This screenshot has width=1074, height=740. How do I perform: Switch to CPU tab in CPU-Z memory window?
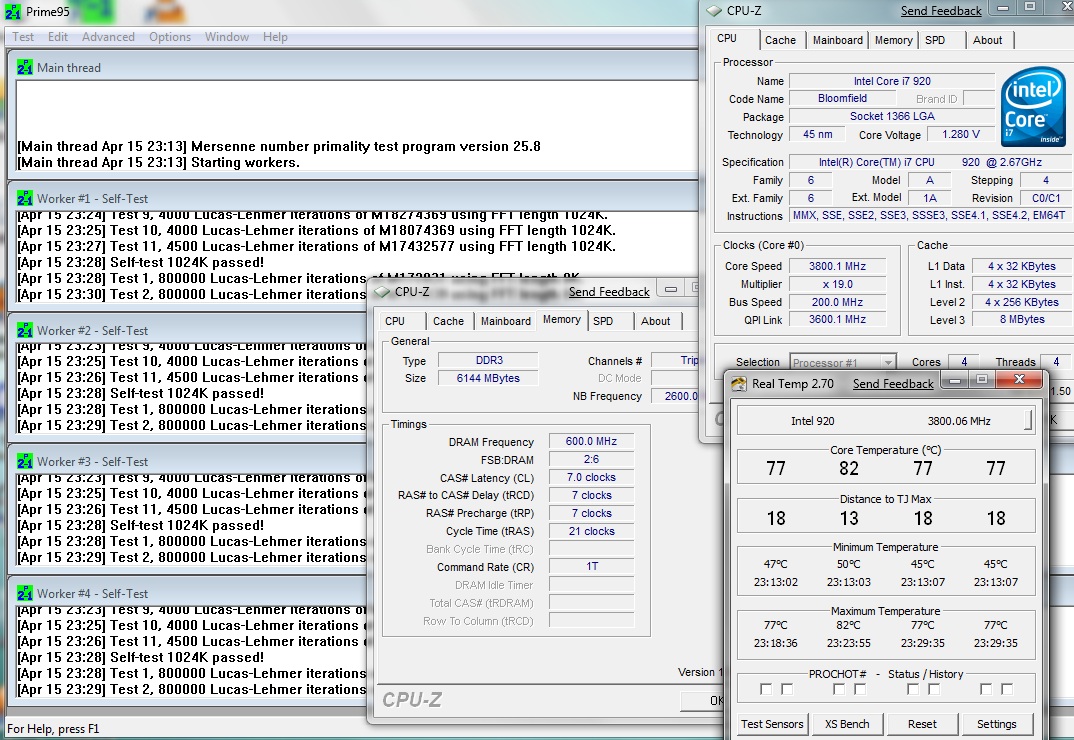395,321
